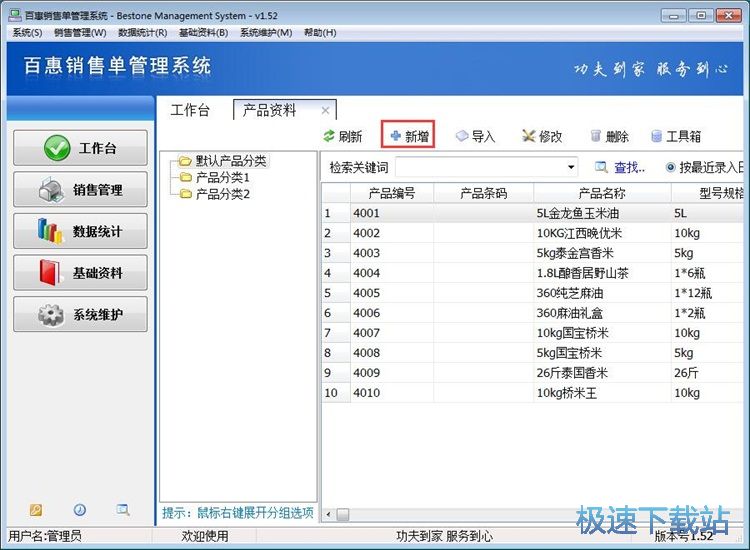Click the 新增 add product button
The image size is (750, 550).
(408, 137)
